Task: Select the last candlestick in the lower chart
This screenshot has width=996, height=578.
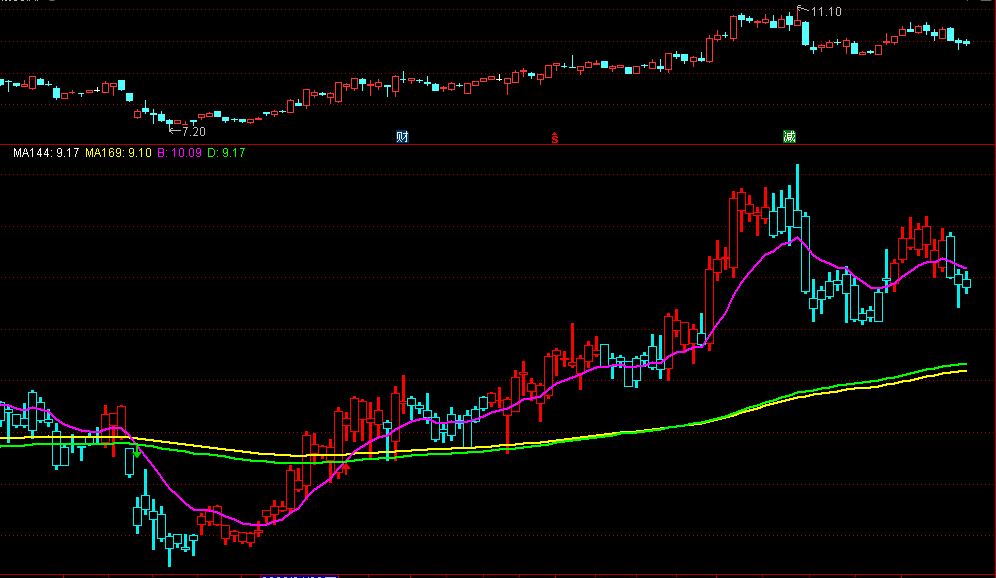Action: (x=966, y=283)
